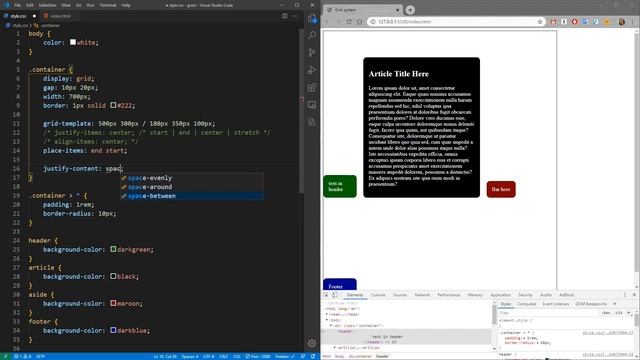Open the Help menu in VS Code
Screen dimensions: 640x360
126,5
